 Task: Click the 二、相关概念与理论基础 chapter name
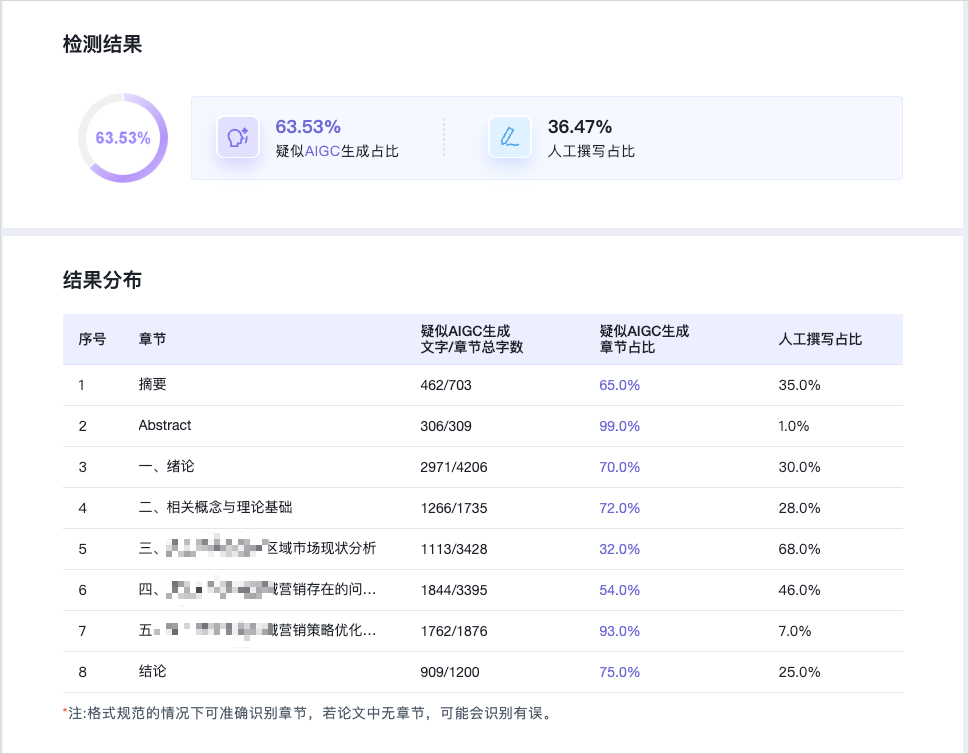(215, 507)
